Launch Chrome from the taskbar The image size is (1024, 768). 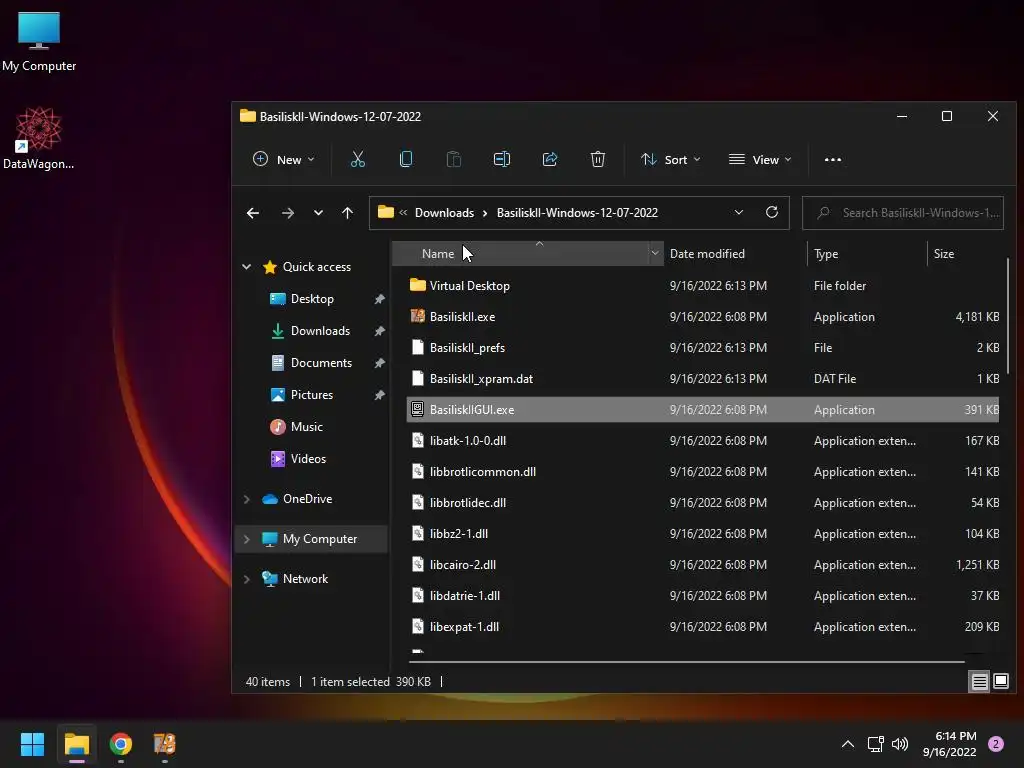[121, 744]
